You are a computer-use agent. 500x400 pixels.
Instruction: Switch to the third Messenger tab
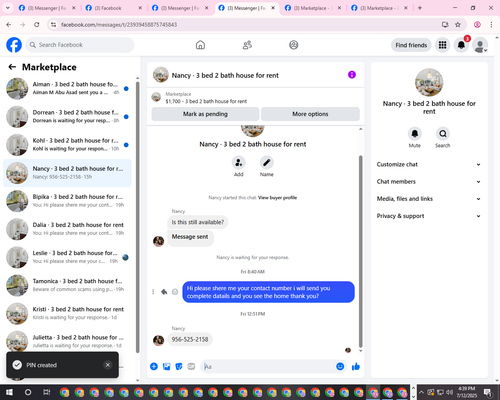tap(247, 8)
